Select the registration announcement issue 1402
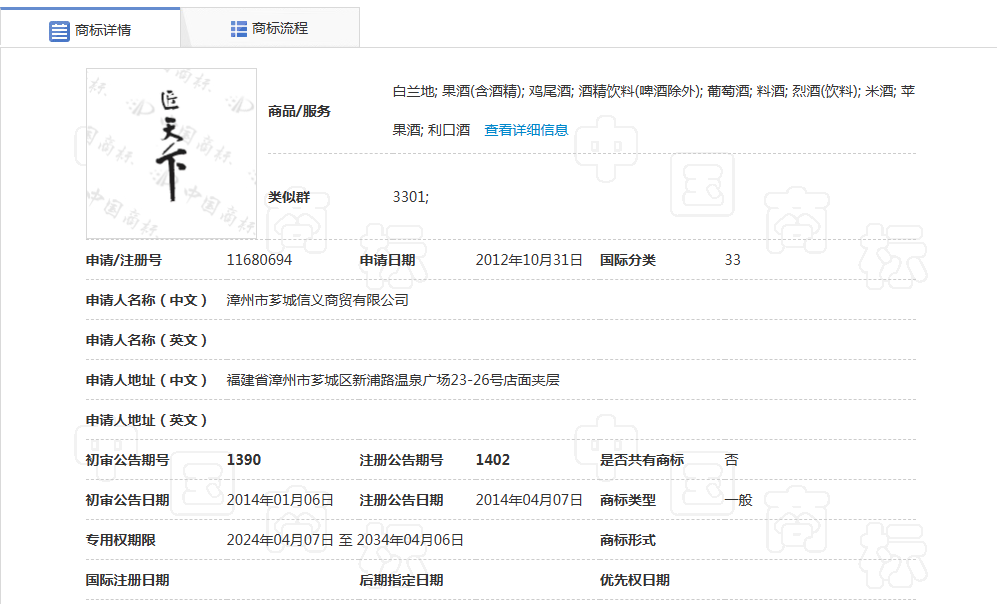This screenshot has width=997, height=604. 492,460
